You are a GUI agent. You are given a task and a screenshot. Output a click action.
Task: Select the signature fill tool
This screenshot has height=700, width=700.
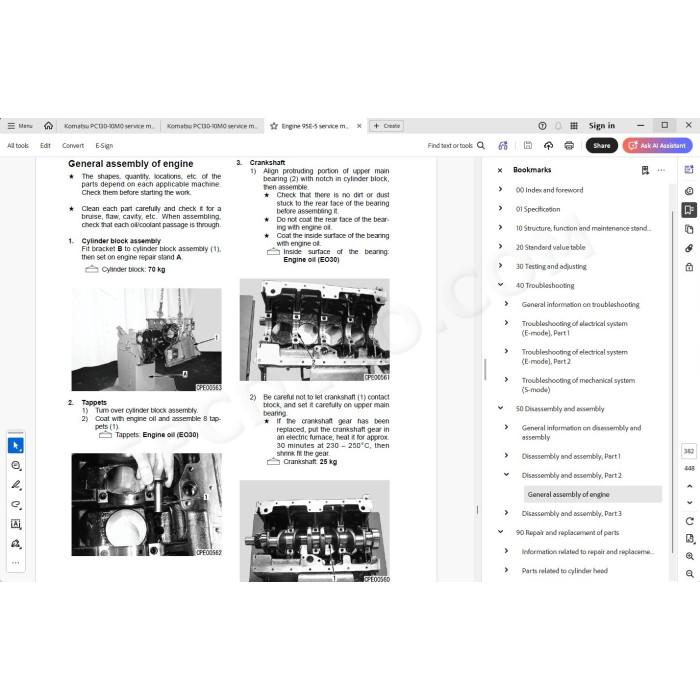coord(16,544)
